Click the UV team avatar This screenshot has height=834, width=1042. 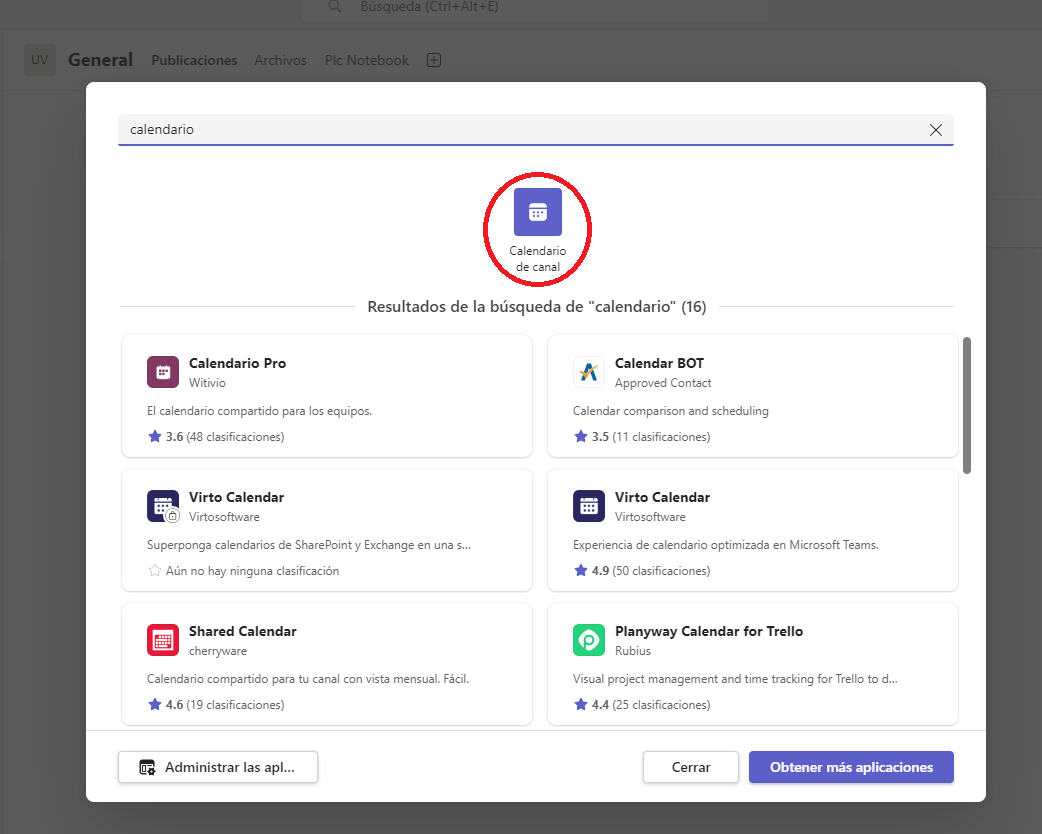40,60
